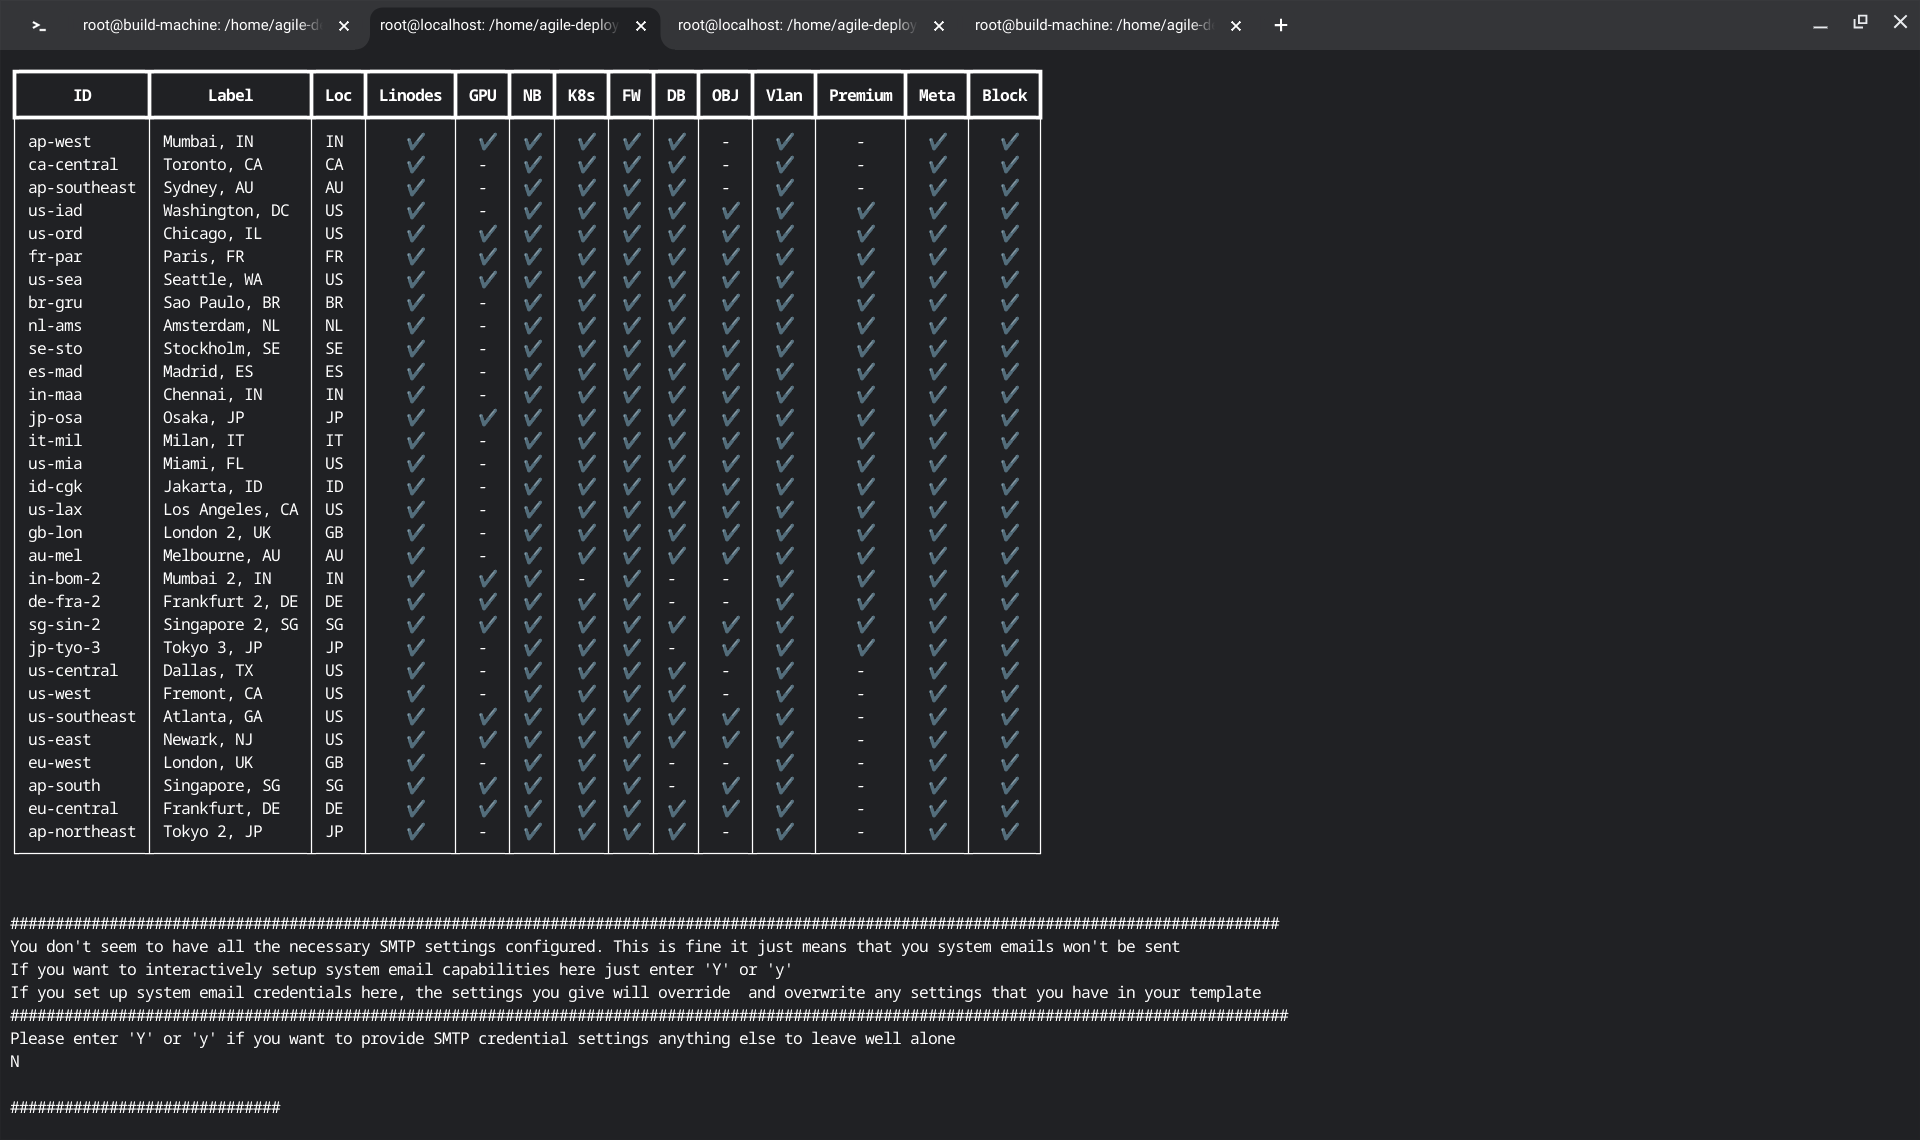This screenshot has width=1920, height=1140.
Task: Open a new terminal tab with the plus button
Action: pyautogui.click(x=1280, y=26)
